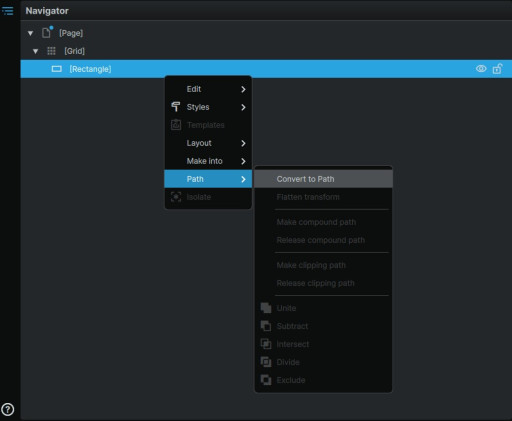Choose Flatten transform
Image resolution: width=512 pixels, height=421 pixels.
(x=323, y=197)
